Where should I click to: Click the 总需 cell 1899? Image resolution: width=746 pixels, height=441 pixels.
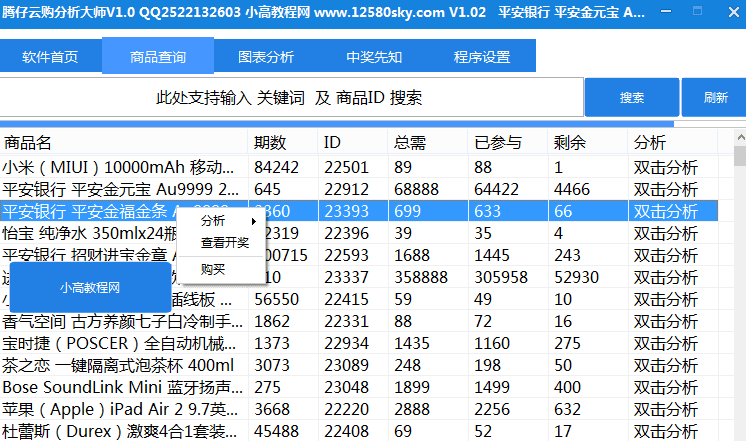tap(412, 387)
